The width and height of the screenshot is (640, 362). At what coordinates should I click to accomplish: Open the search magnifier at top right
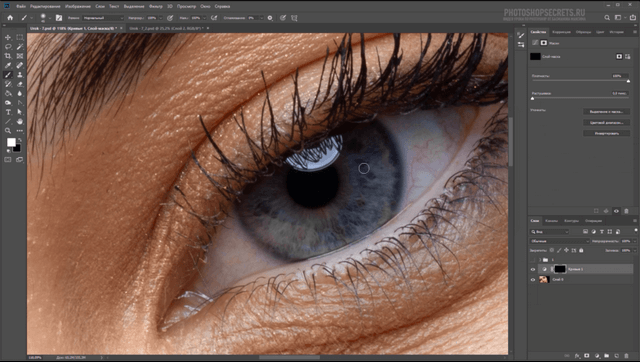pyautogui.click(x=607, y=18)
